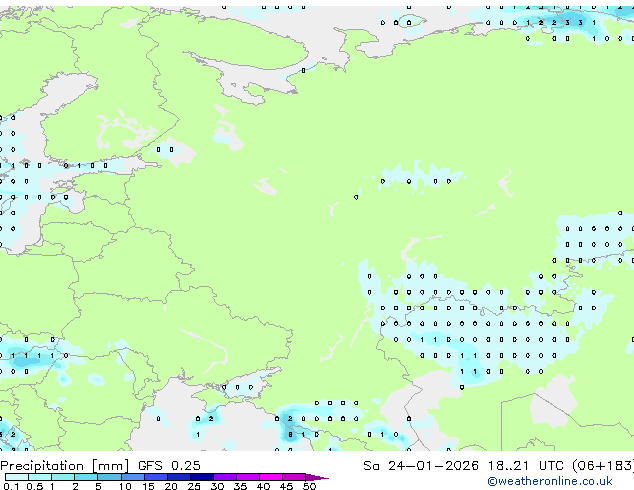The image size is (634, 490).
Task: Click the '50' legend scale label
Action: coord(309,486)
